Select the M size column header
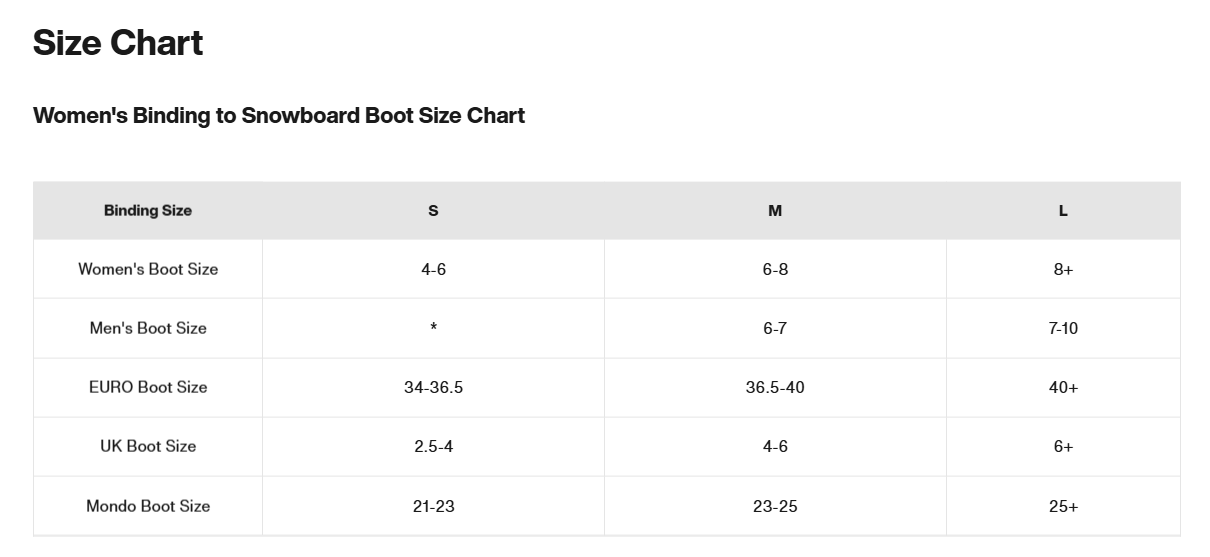 [x=775, y=210]
